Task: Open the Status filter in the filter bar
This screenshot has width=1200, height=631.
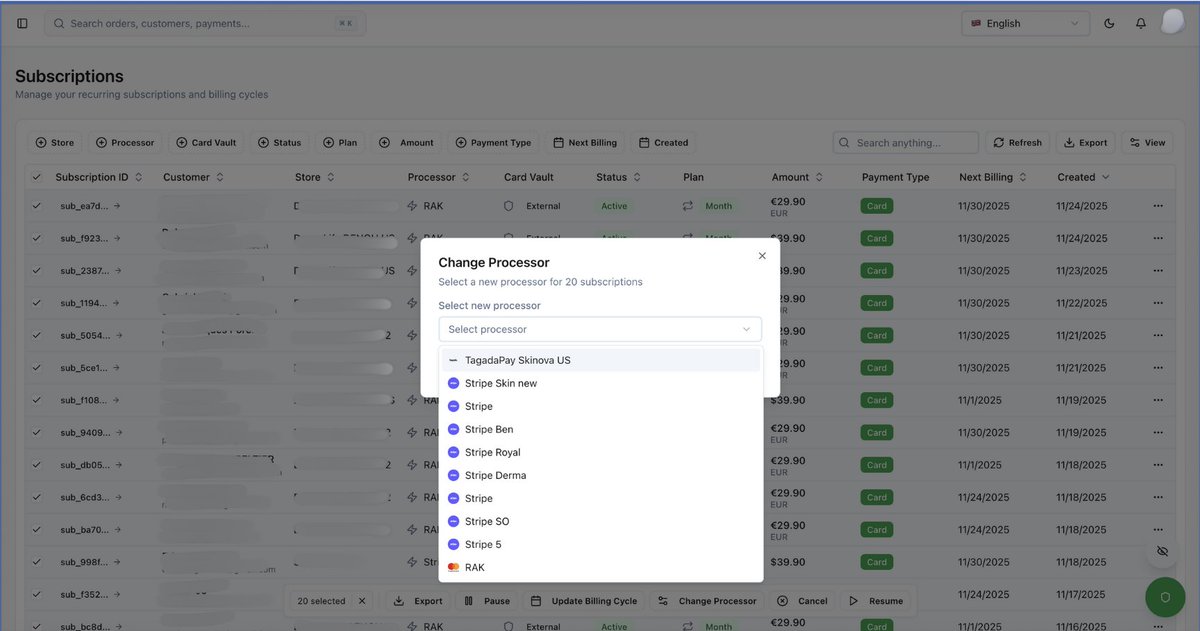Action: point(280,142)
